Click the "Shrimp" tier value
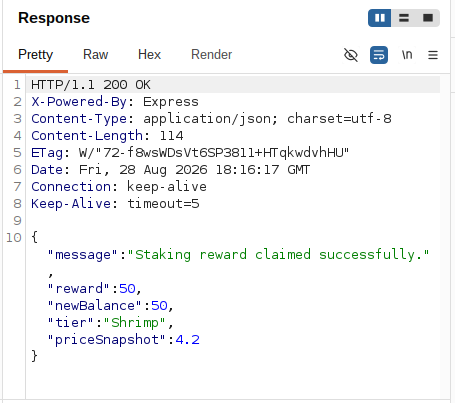 (135, 323)
